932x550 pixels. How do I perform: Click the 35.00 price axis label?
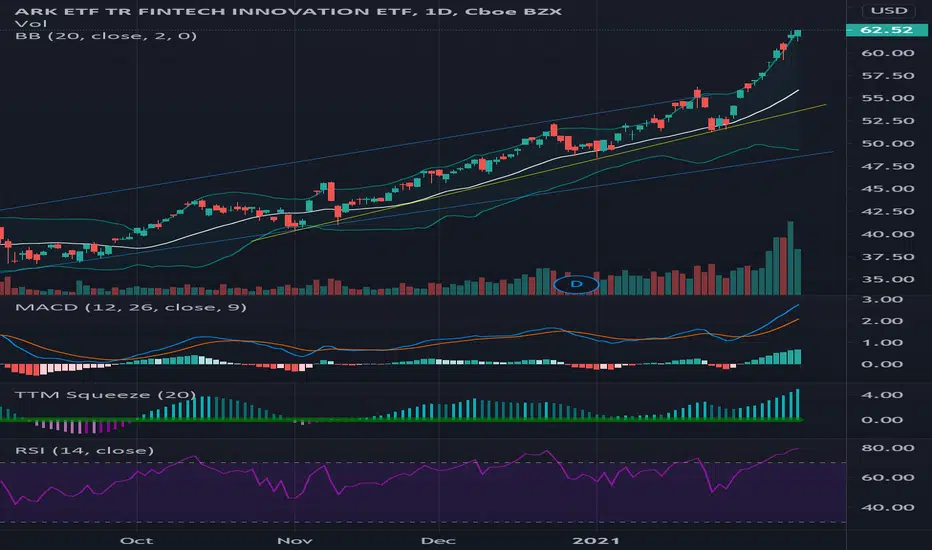pos(888,279)
